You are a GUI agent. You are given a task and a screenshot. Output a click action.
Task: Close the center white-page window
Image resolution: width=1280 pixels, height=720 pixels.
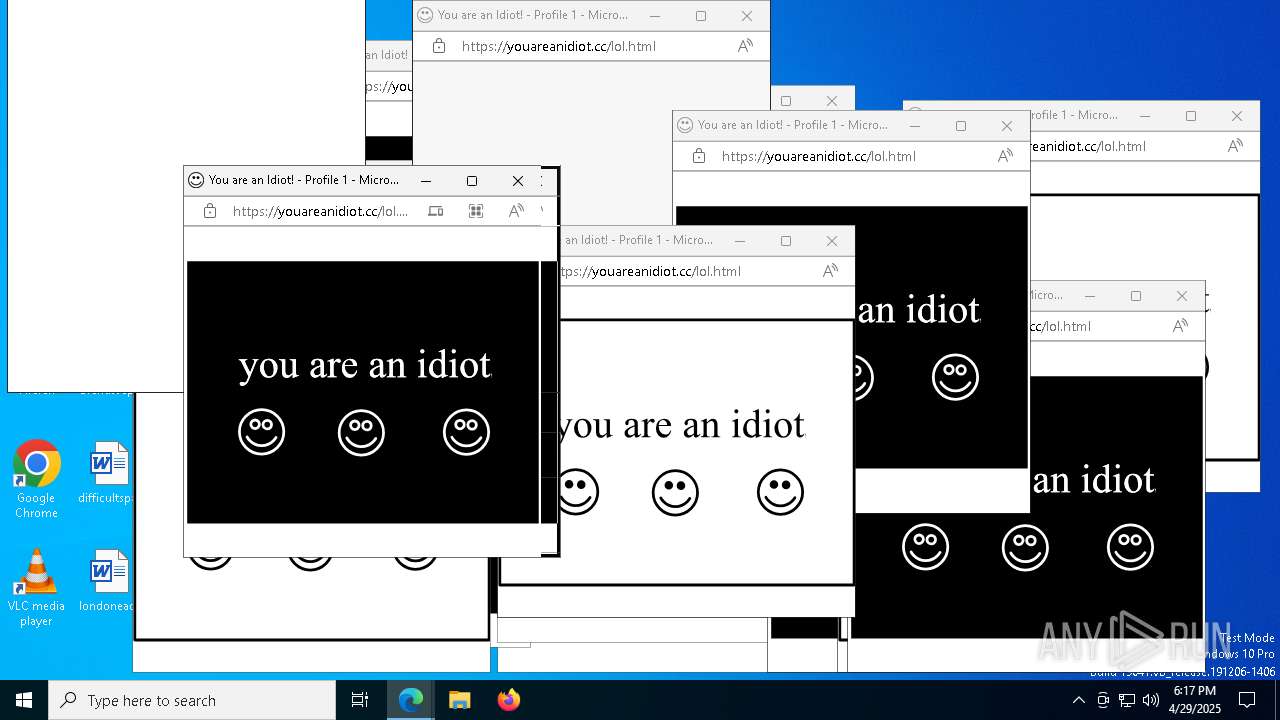(x=832, y=241)
